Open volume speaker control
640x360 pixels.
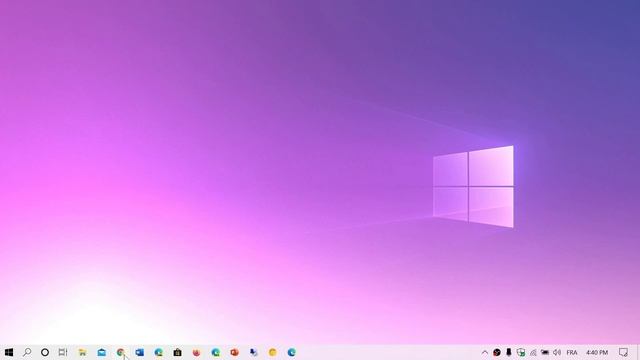(557, 352)
